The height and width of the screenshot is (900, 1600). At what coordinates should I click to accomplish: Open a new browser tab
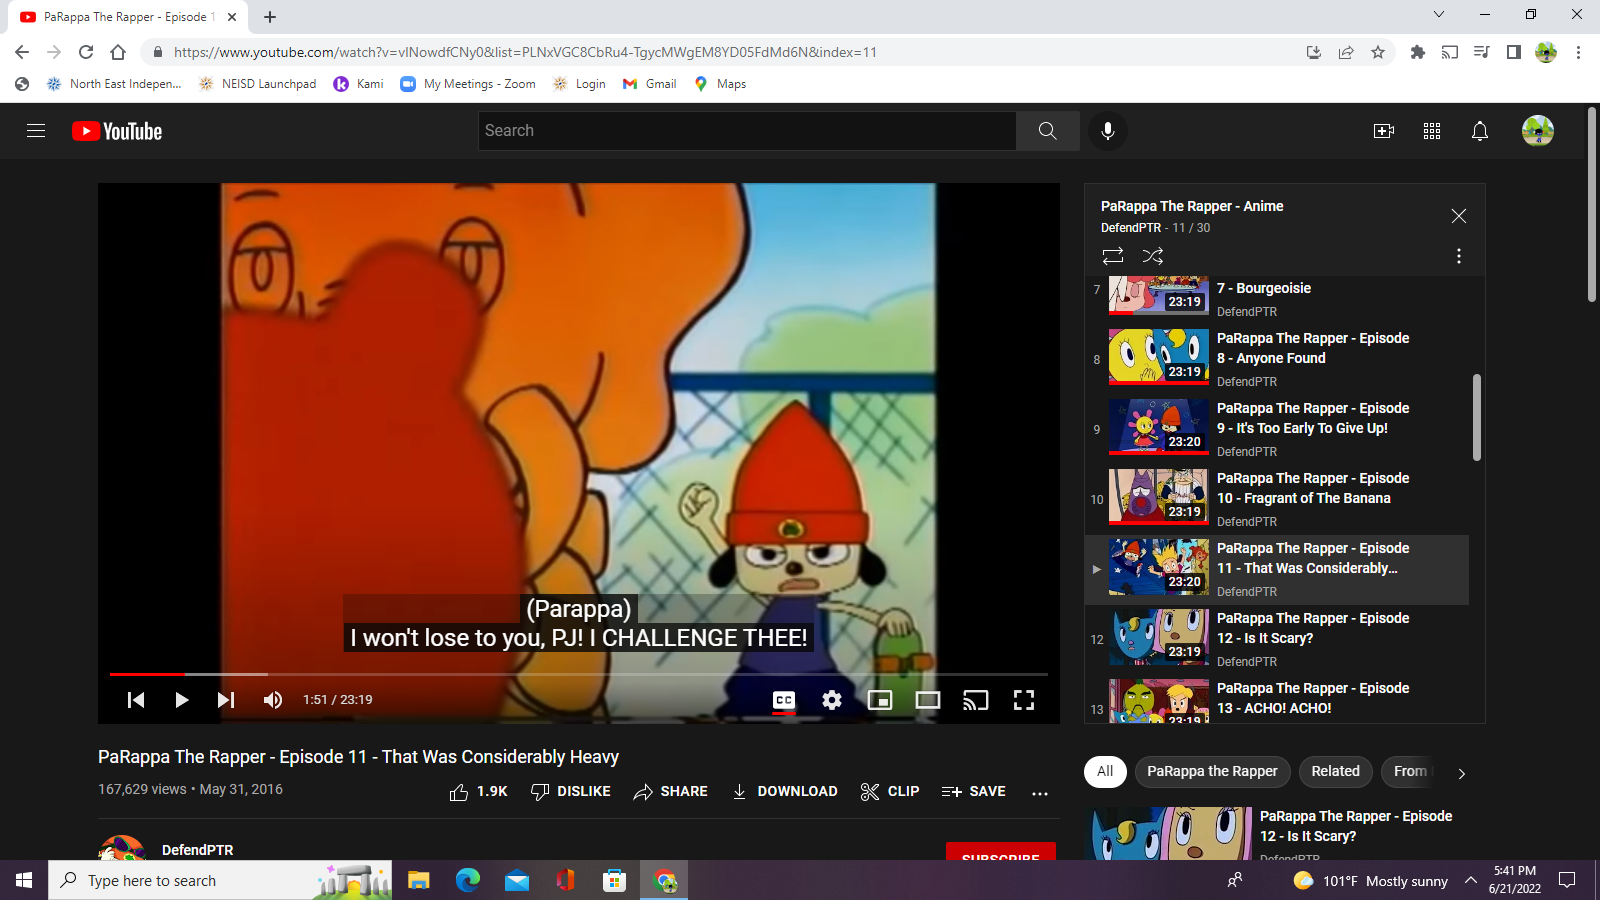point(270,17)
